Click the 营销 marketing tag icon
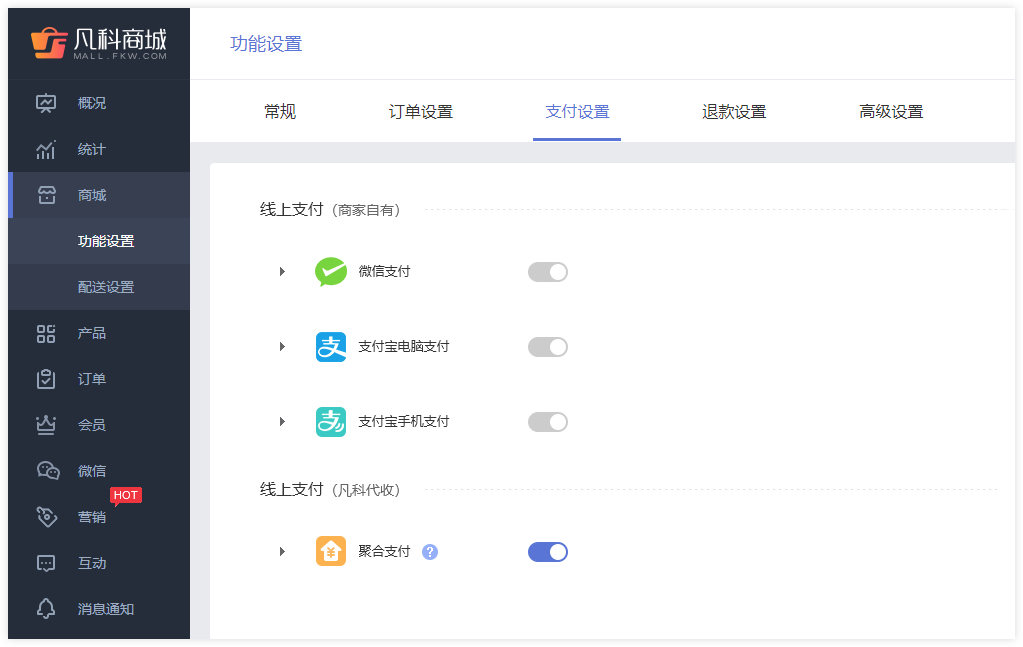The height and width of the screenshot is (647, 1023). [46, 517]
